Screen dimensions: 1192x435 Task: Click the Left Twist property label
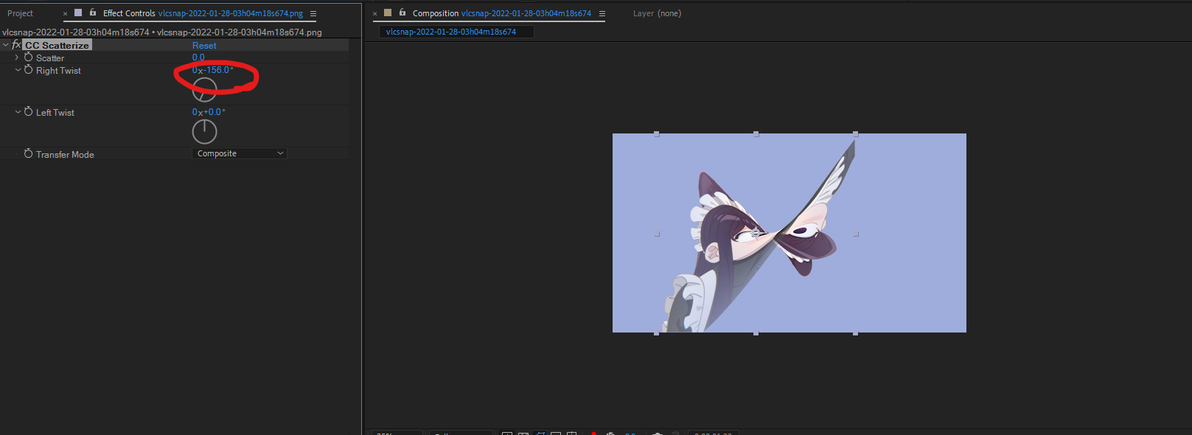(55, 113)
